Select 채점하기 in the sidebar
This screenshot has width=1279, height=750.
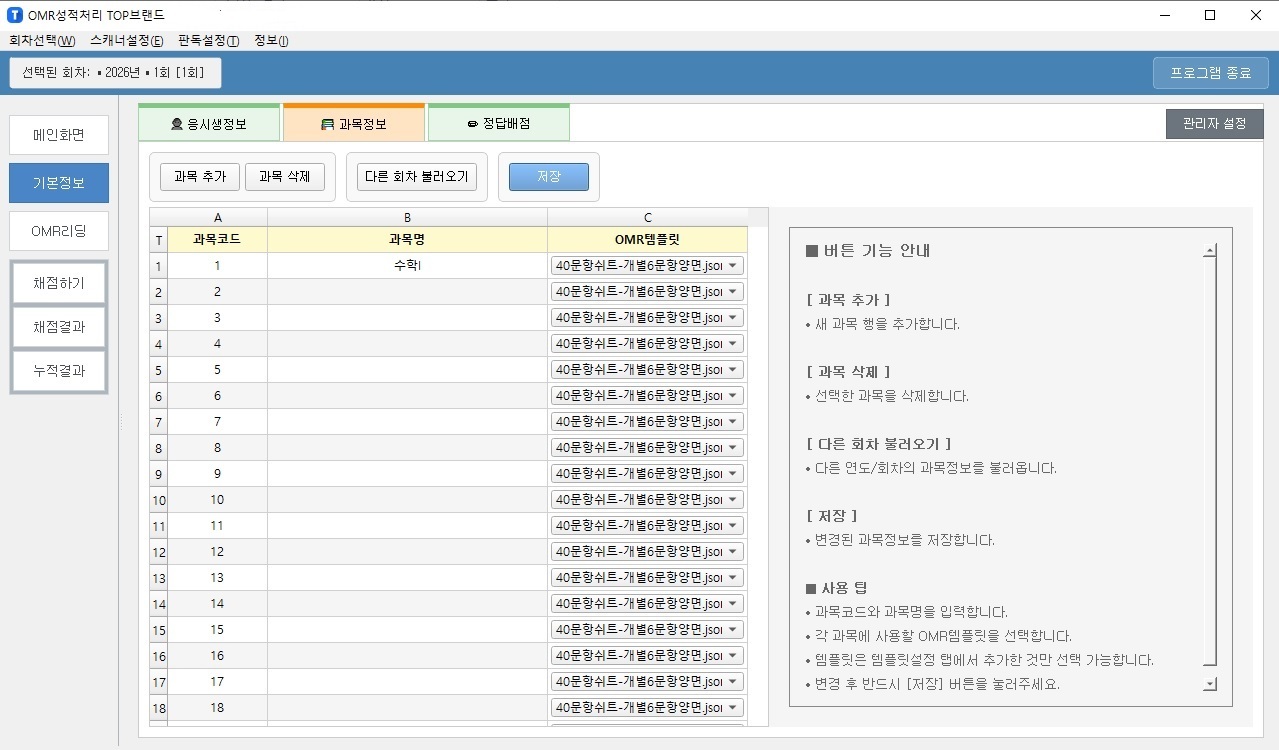[59, 283]
